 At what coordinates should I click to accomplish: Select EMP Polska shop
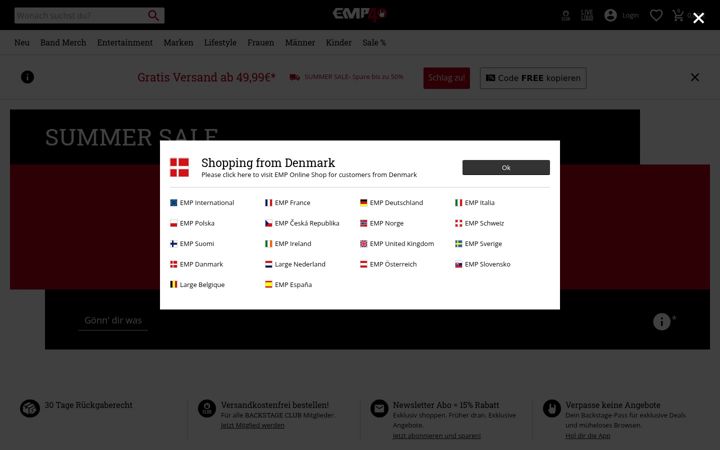point(192,223)
